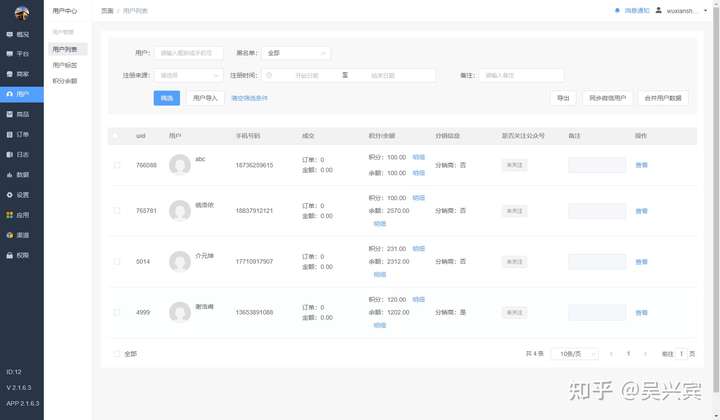Open the 设置 gear sidebar icon

click(x=10, y=195)
